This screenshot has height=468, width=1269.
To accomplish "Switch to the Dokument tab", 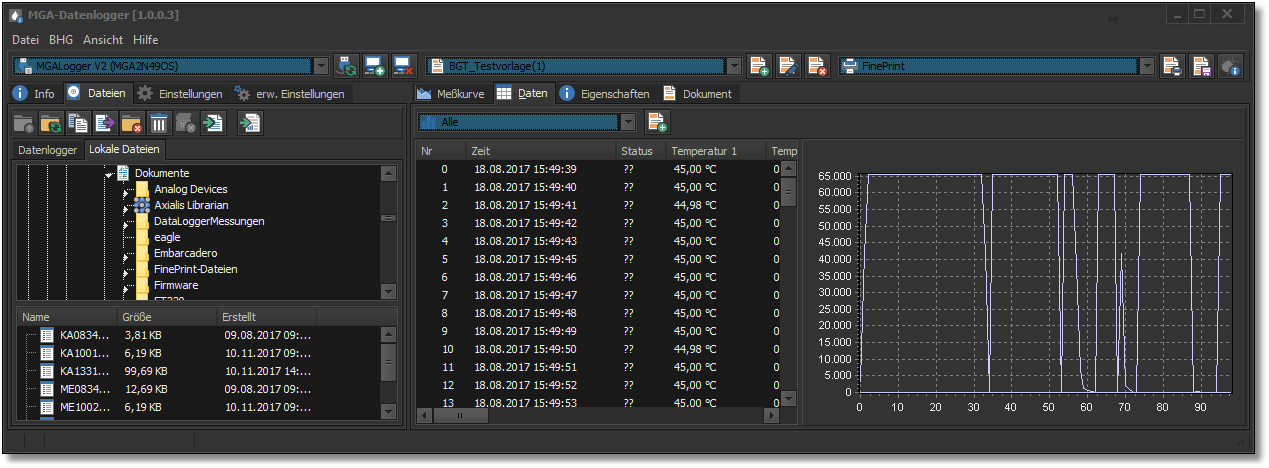I will (x=697, y=94).
